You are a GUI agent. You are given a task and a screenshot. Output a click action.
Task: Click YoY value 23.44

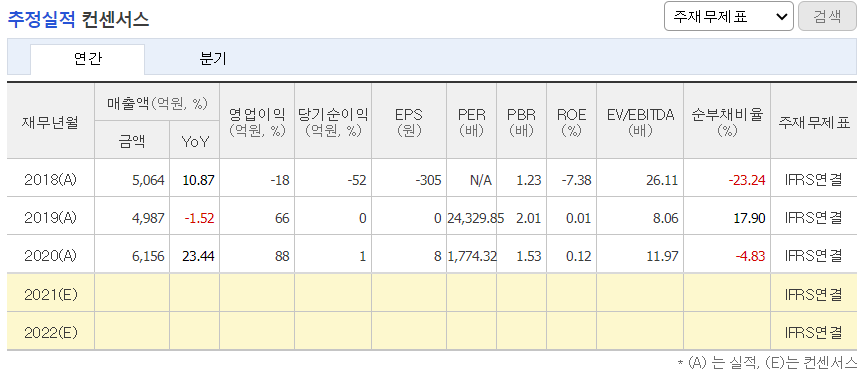[199, 256]
